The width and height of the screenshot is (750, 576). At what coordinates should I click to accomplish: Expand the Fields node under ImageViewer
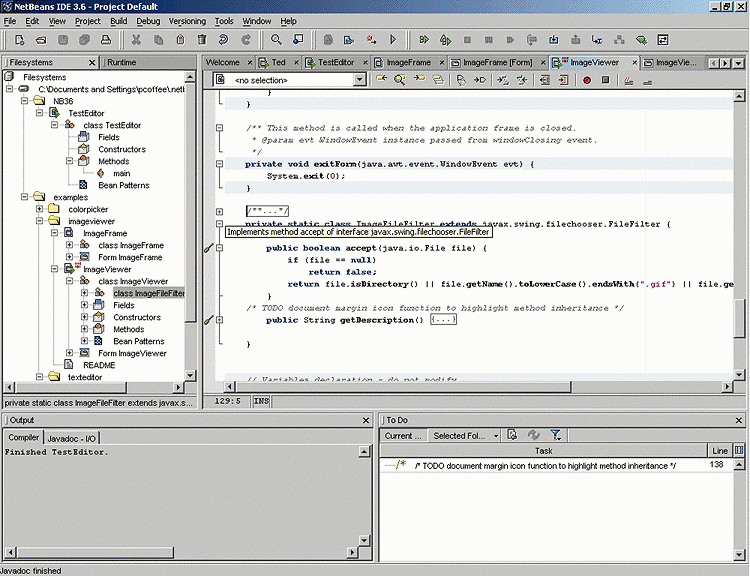click(85, 305)
